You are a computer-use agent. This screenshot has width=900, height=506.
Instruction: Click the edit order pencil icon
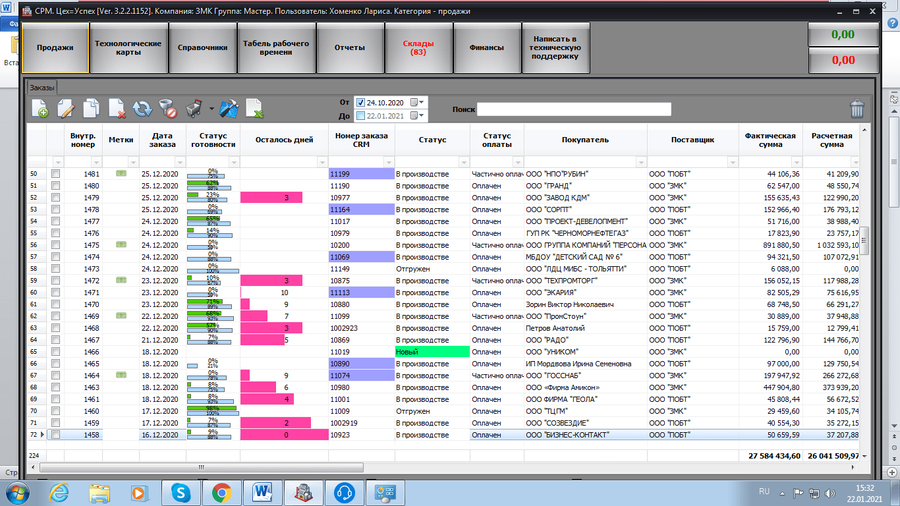pyautogui.click(x=66, y=109)
